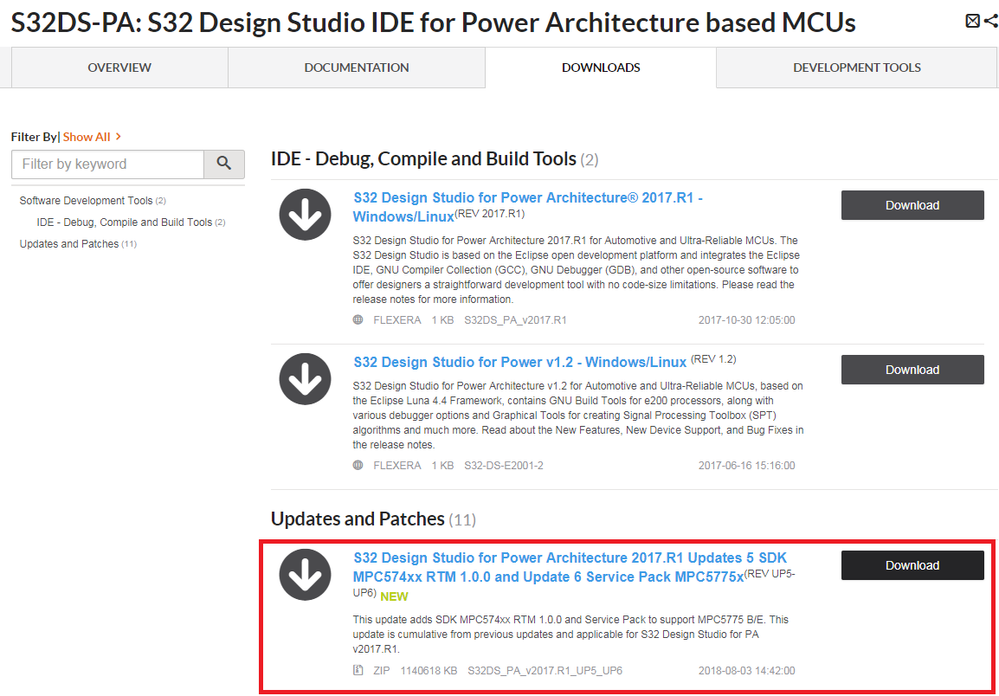The width and height of the screenshot is (999, 696).
Task: Click the IDE - Debug, Compile and Build Tools heading
Action: point(424,159)
